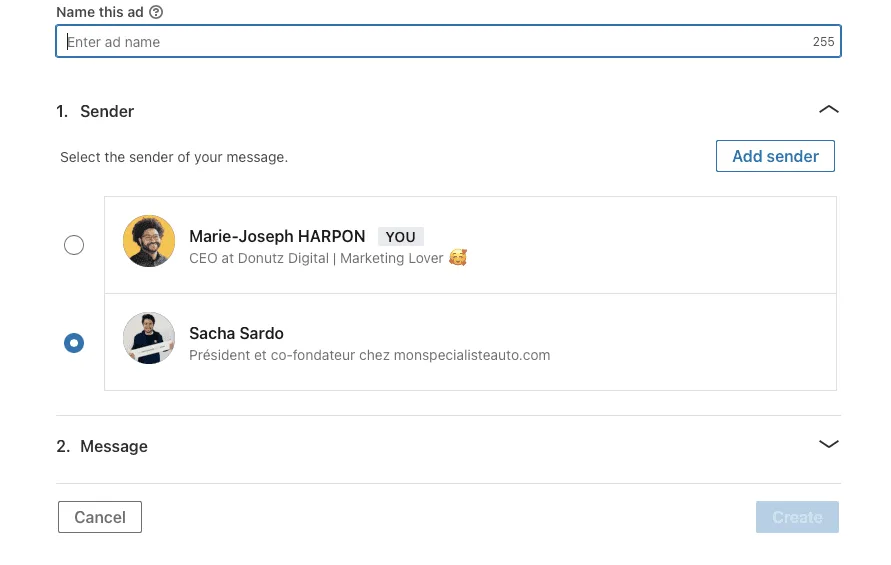Select Marie-Joseph HARPON radio button
The image size is (891, 565).
click(x=74, y=245)
